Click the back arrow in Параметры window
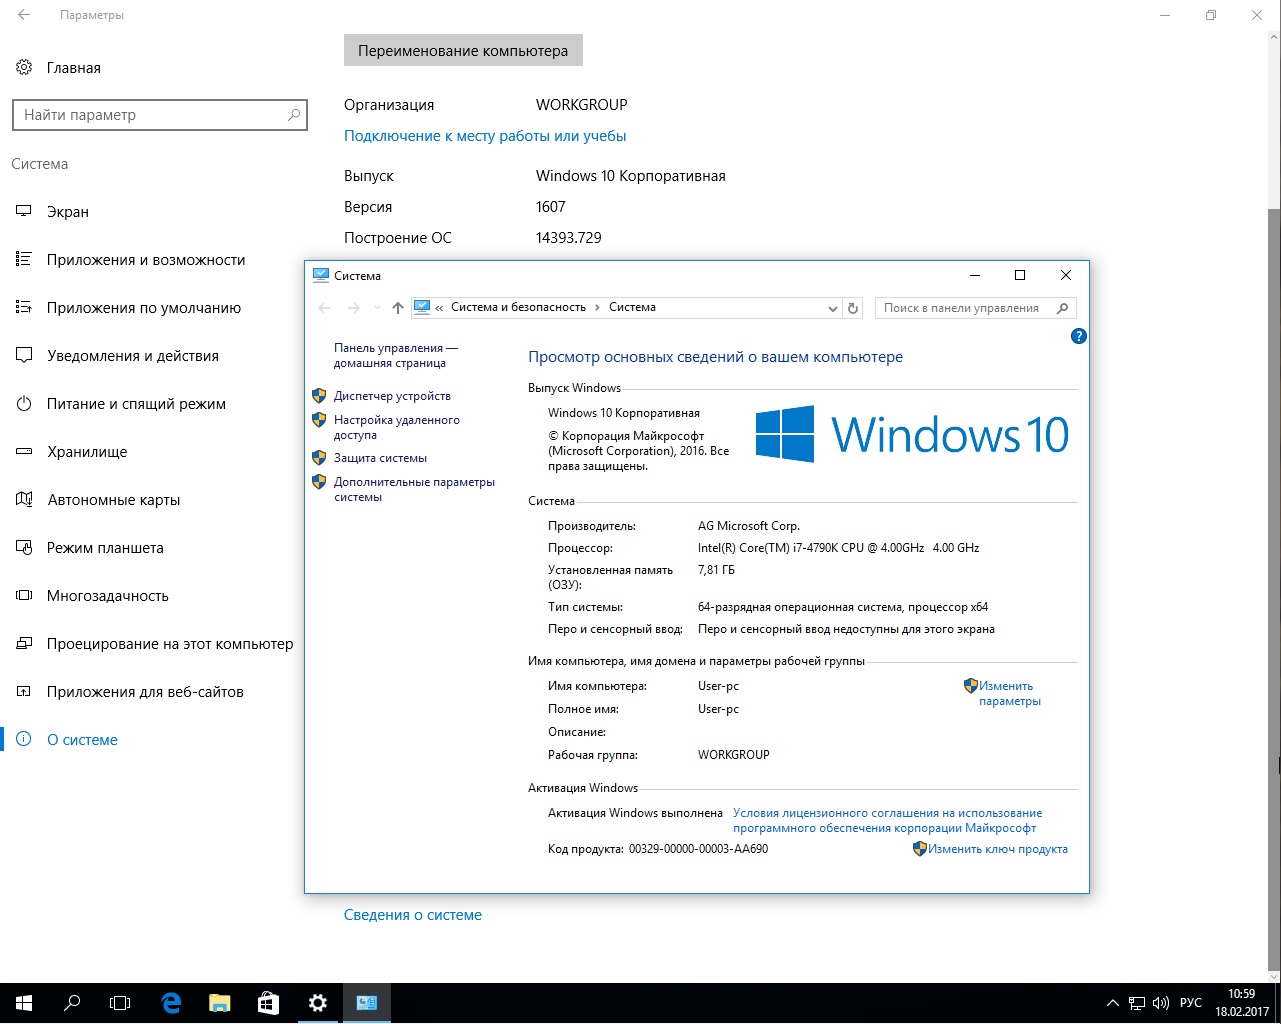Screen dimensions: 1281x1024 24,15
